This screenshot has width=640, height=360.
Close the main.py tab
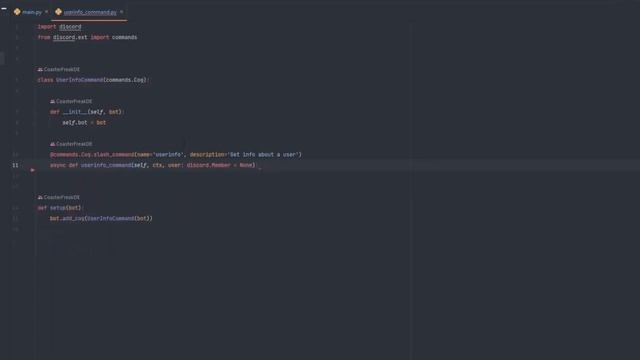click(46, 12)
